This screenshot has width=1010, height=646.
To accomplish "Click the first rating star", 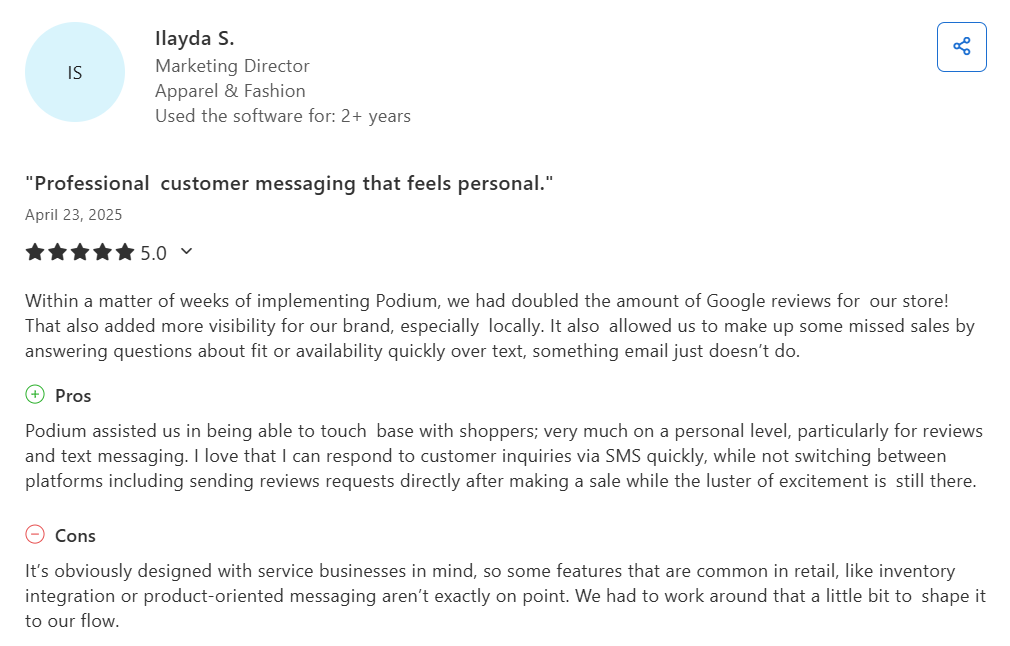I will click(x=35, y=252).
